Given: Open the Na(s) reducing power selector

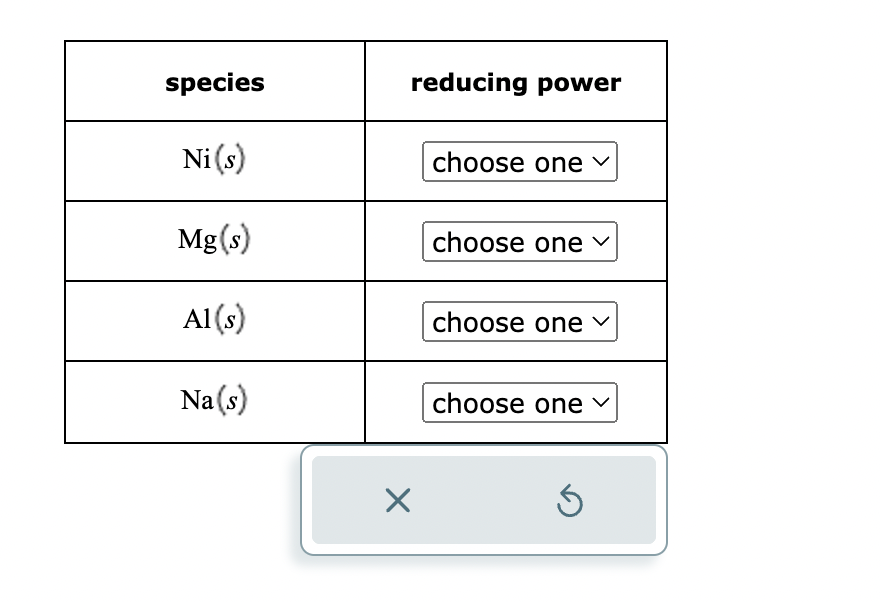Looking at the screenshot, I should point(519,402).
